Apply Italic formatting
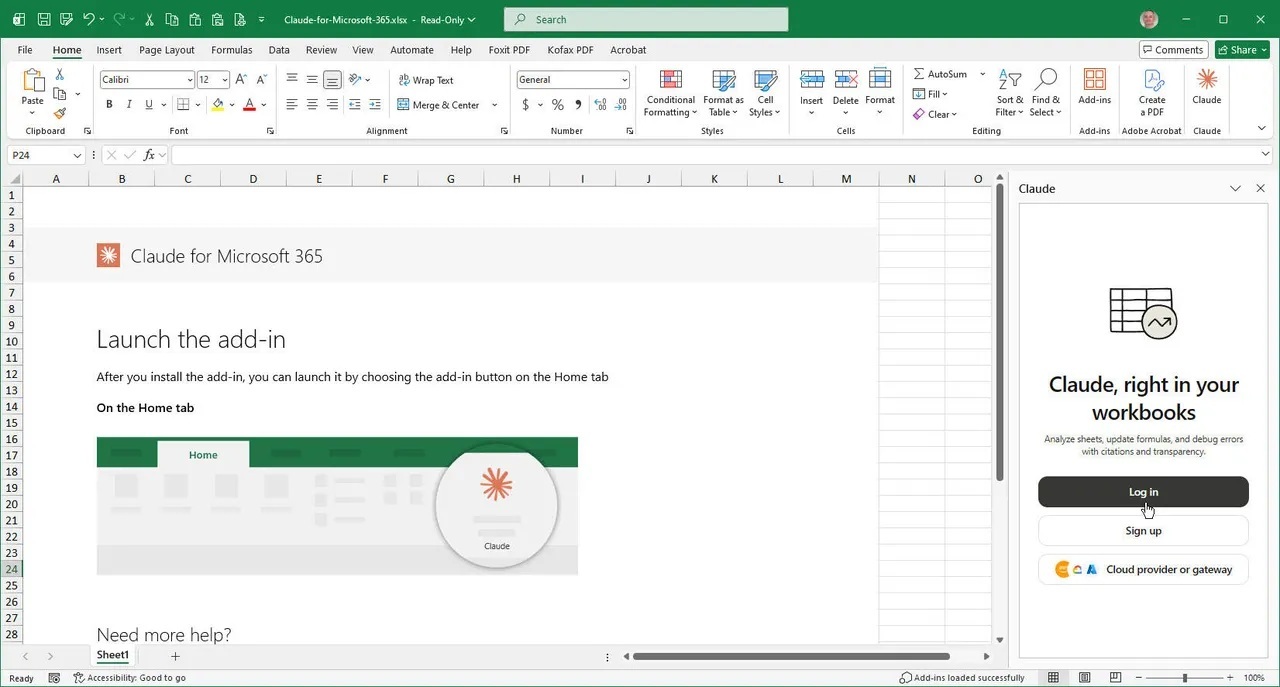This screenshot has width=1280, height=687. point(129,105)
